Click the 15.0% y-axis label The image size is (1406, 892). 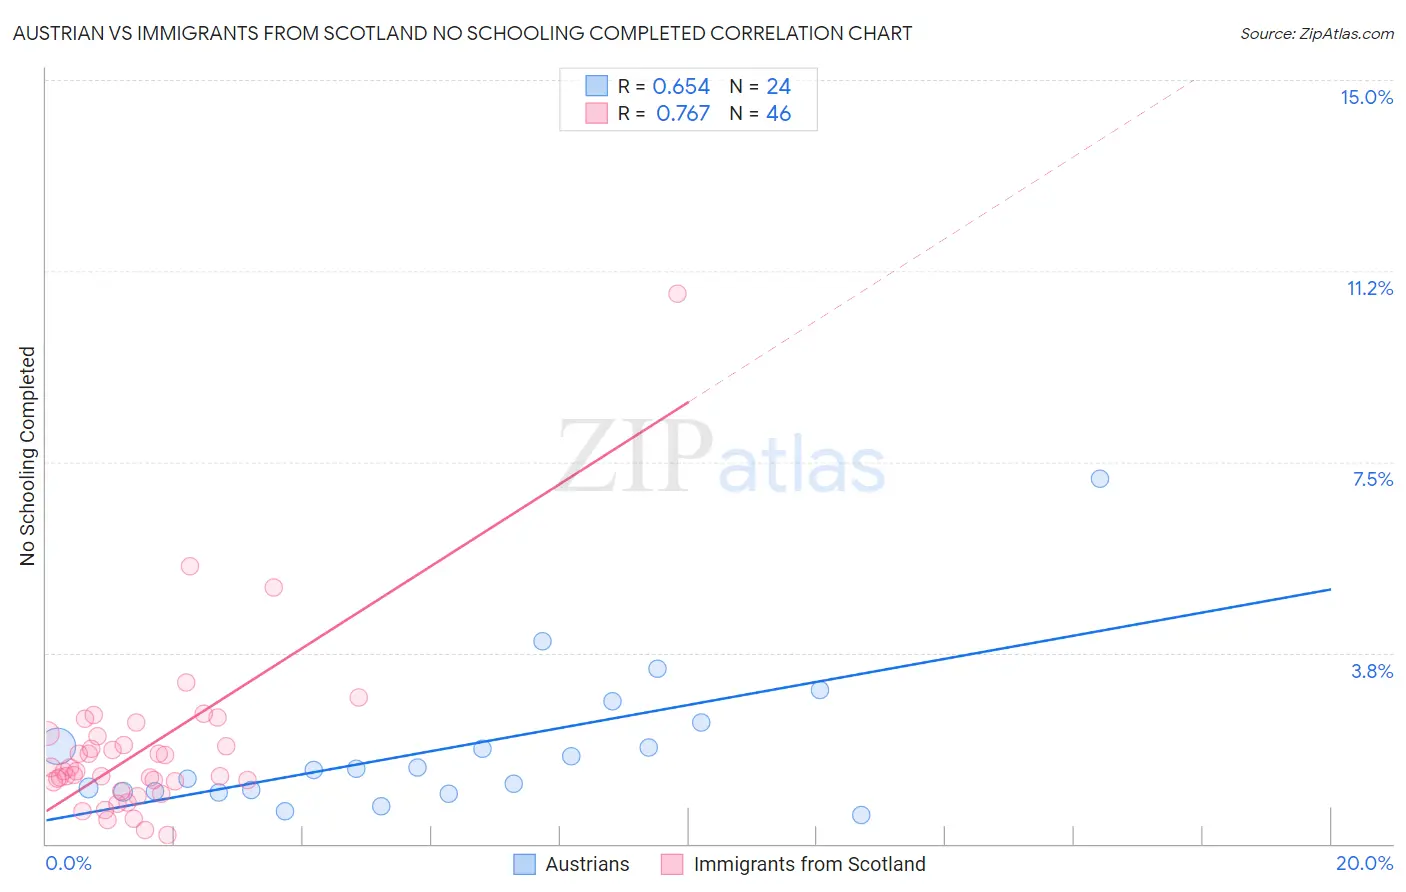pos(1366,97)
